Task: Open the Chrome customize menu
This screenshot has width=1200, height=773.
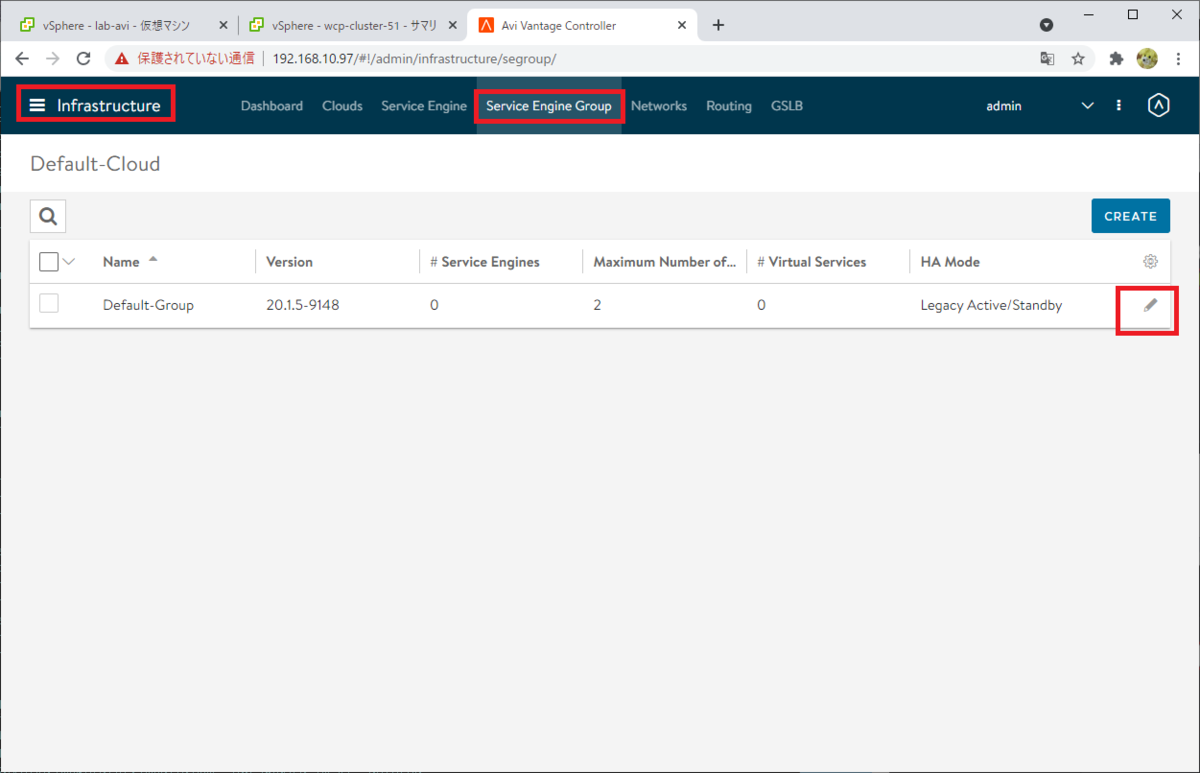Action: click(x=1180, y=59)
